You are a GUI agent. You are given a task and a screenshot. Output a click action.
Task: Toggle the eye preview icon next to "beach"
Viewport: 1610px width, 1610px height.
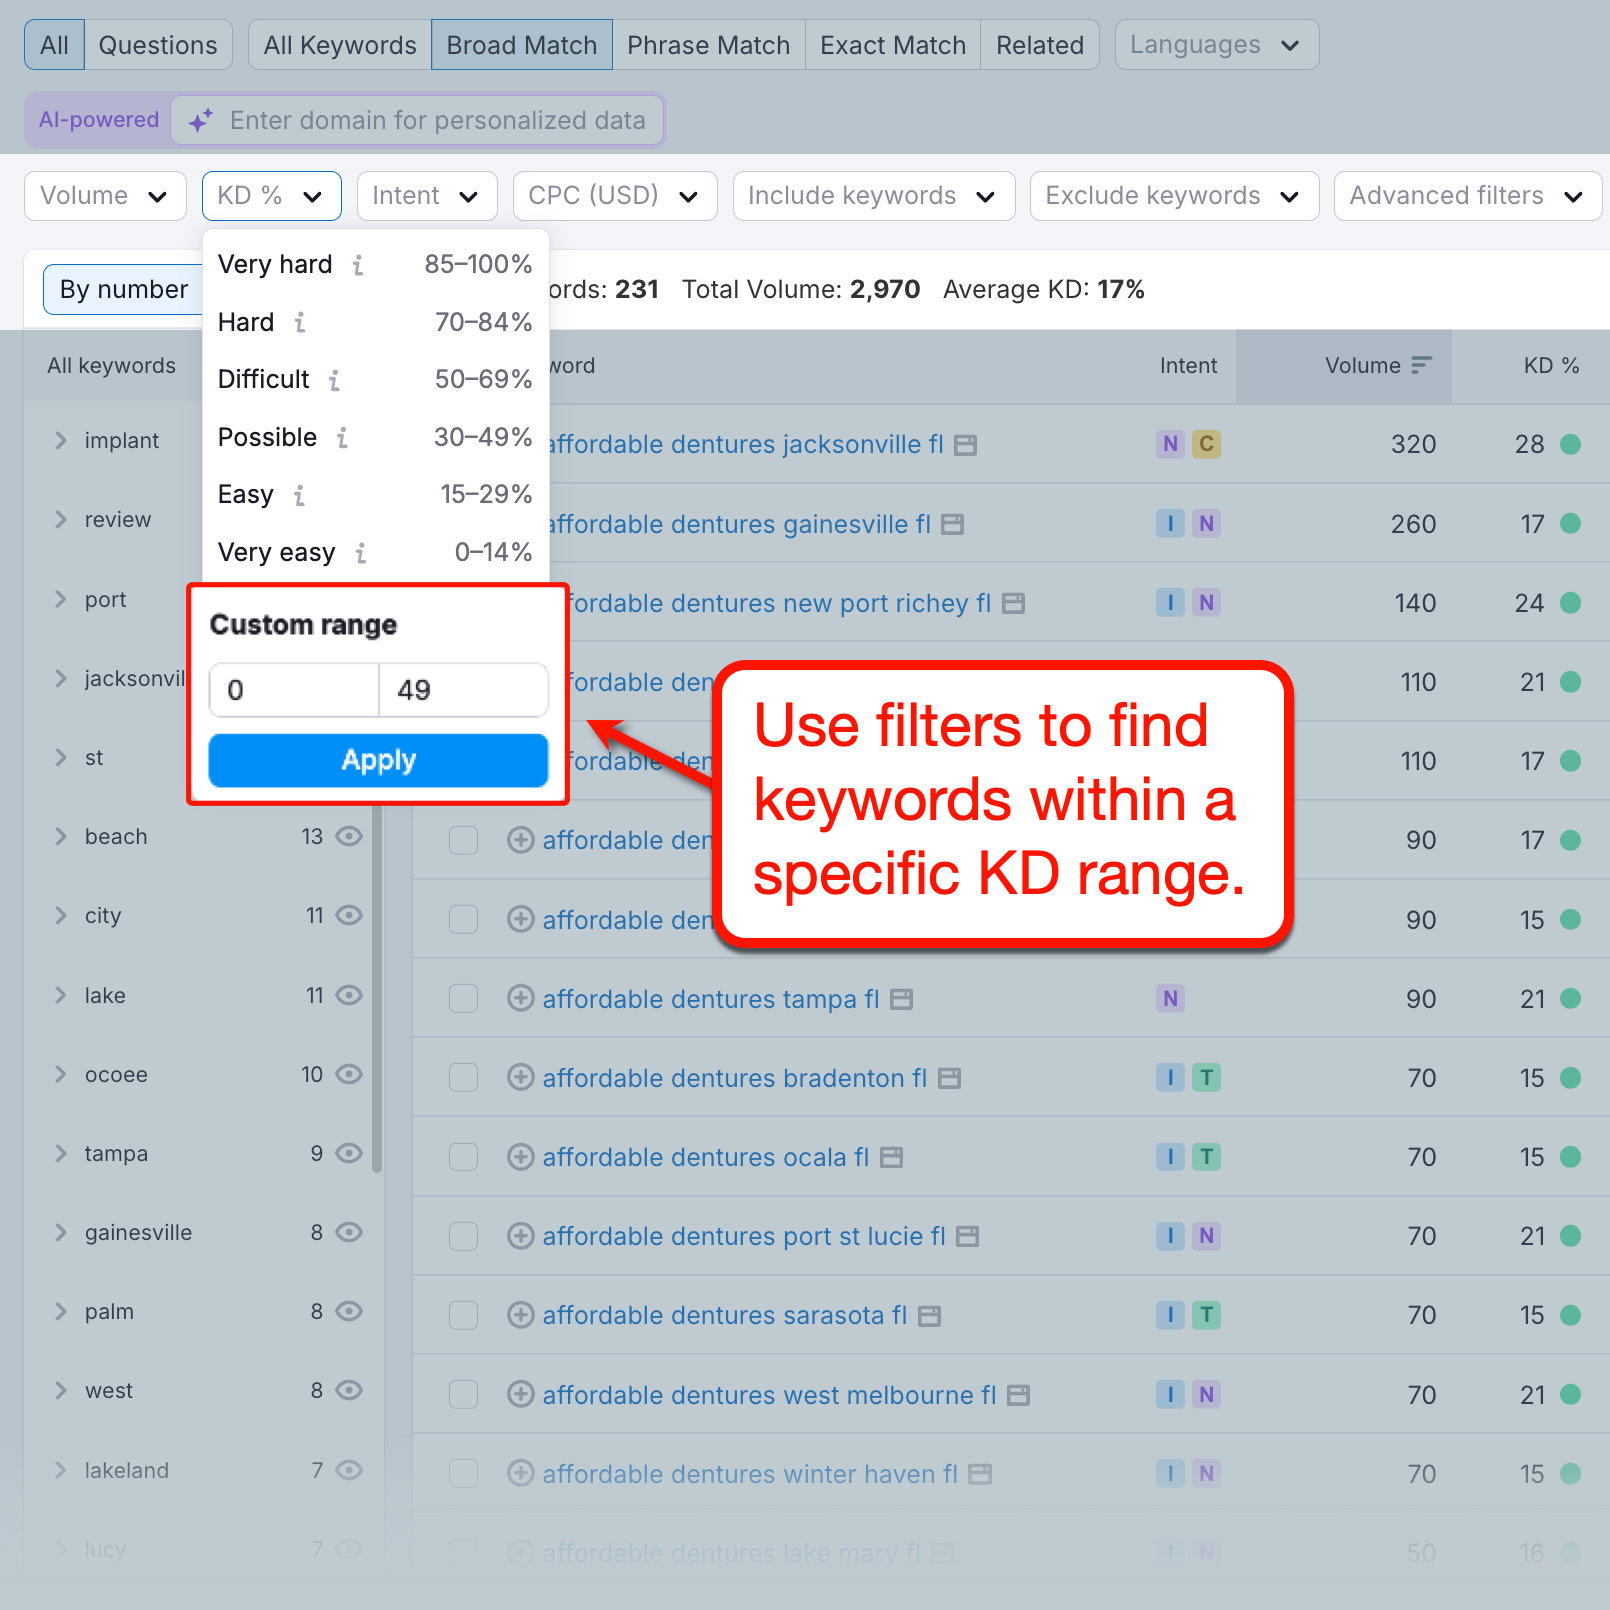(x=348, y=836)
